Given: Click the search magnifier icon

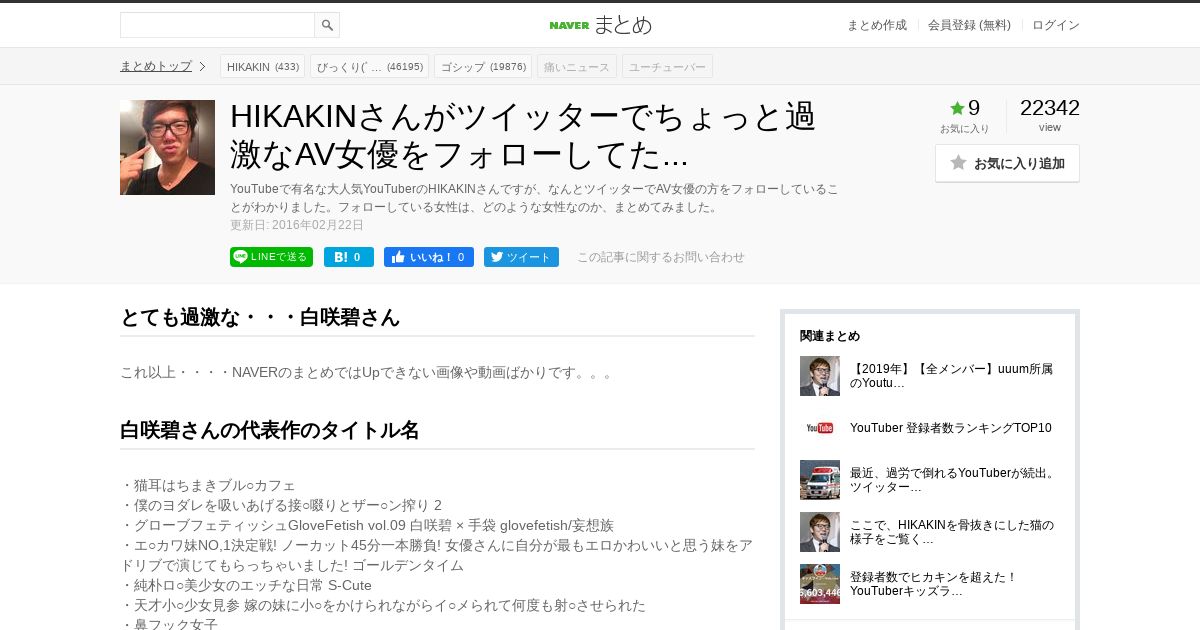Looking at the screenshot, I should click(327, 25).
